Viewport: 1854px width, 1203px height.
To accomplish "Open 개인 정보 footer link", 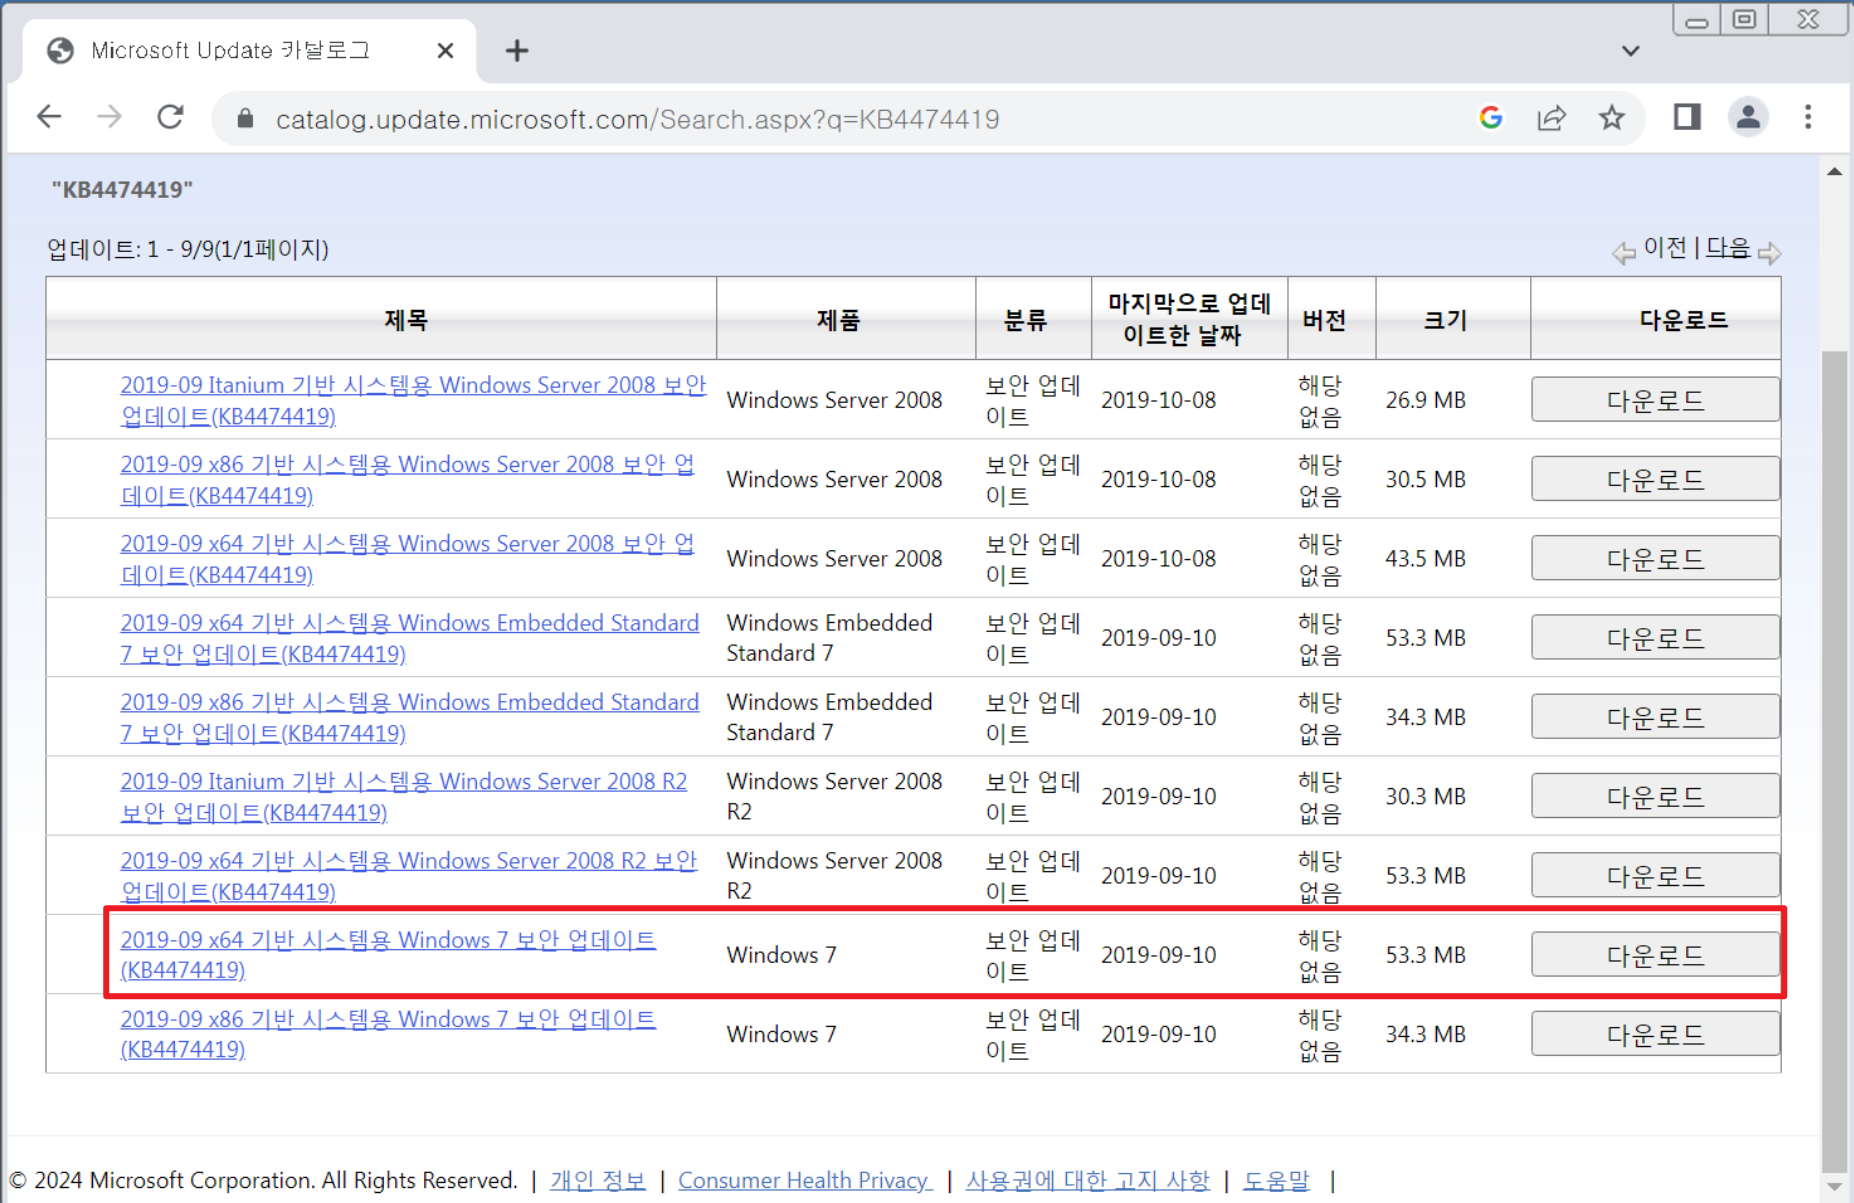I will pyautogui.click(x=597, y=1180).
